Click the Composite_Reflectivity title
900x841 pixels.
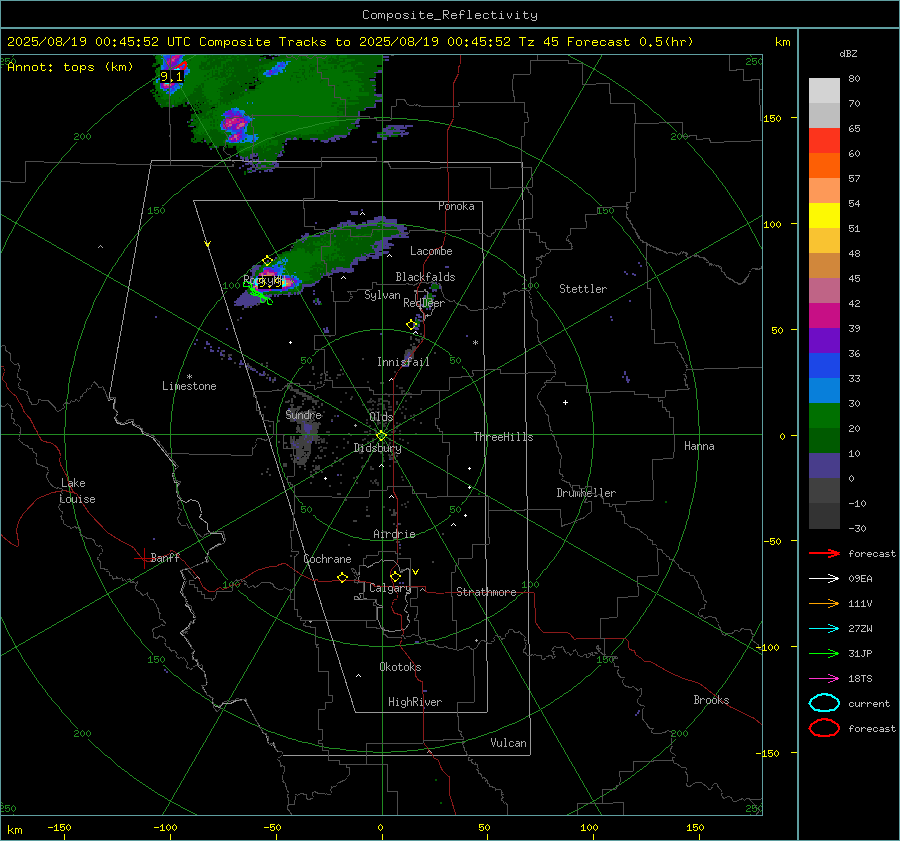pos(450,15)
